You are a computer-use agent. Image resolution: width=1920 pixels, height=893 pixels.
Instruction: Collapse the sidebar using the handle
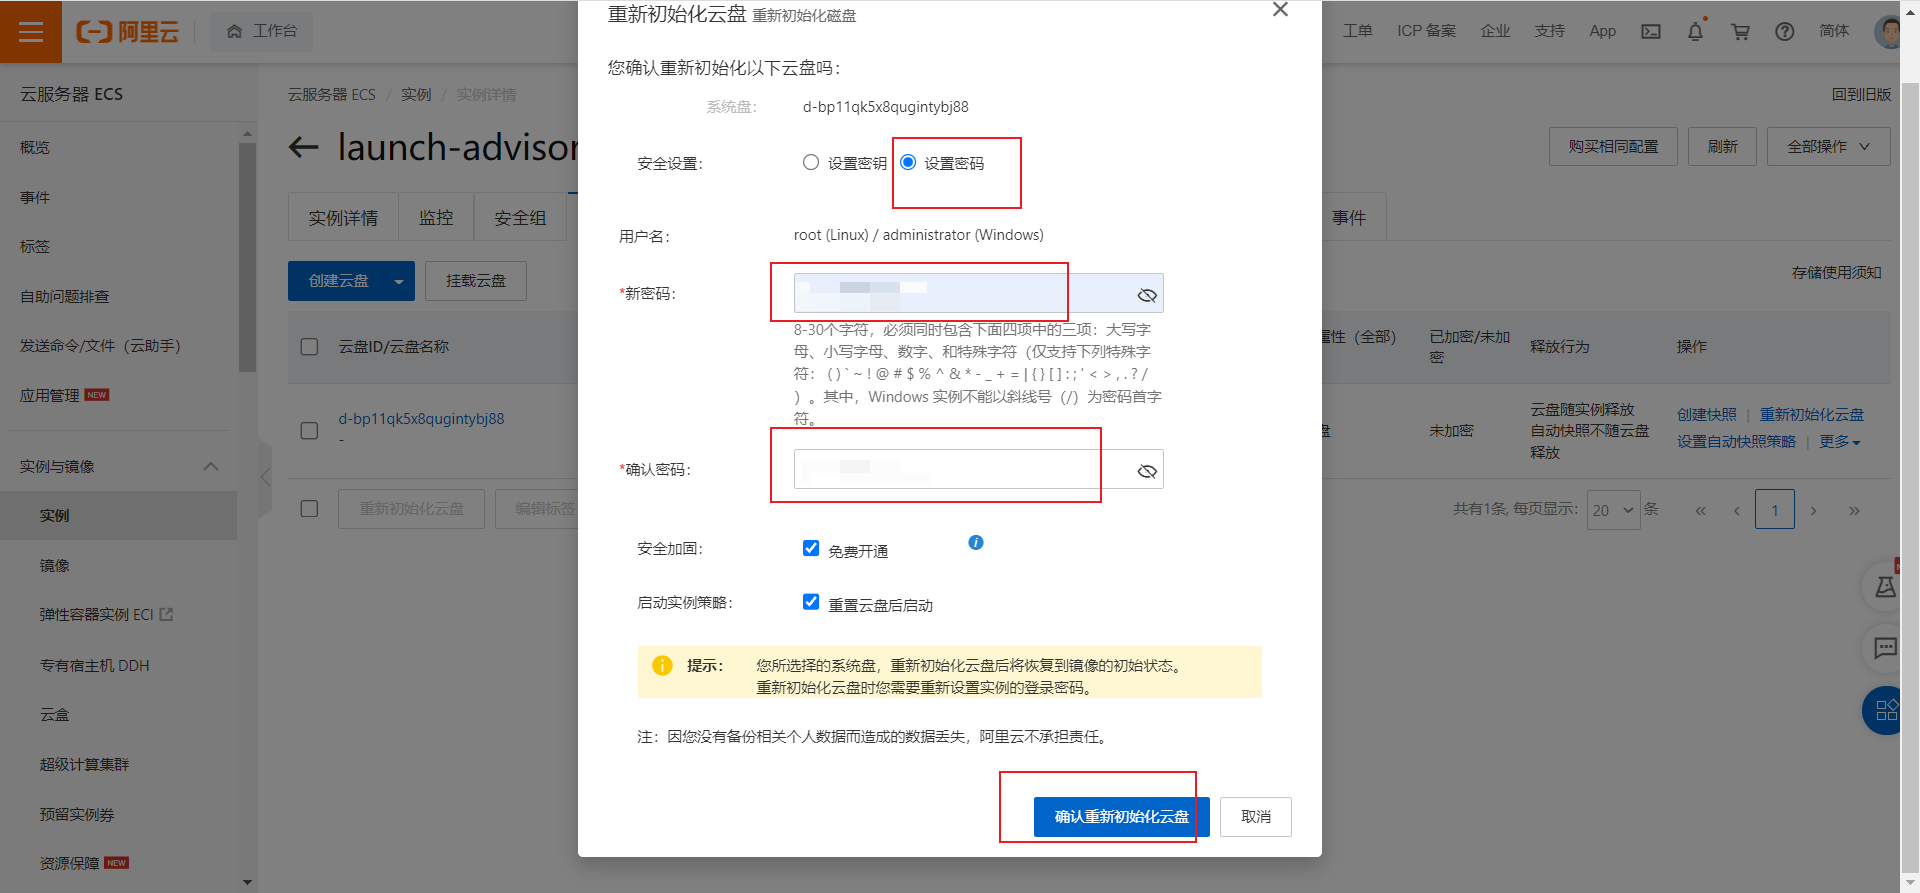click(265, 477)
